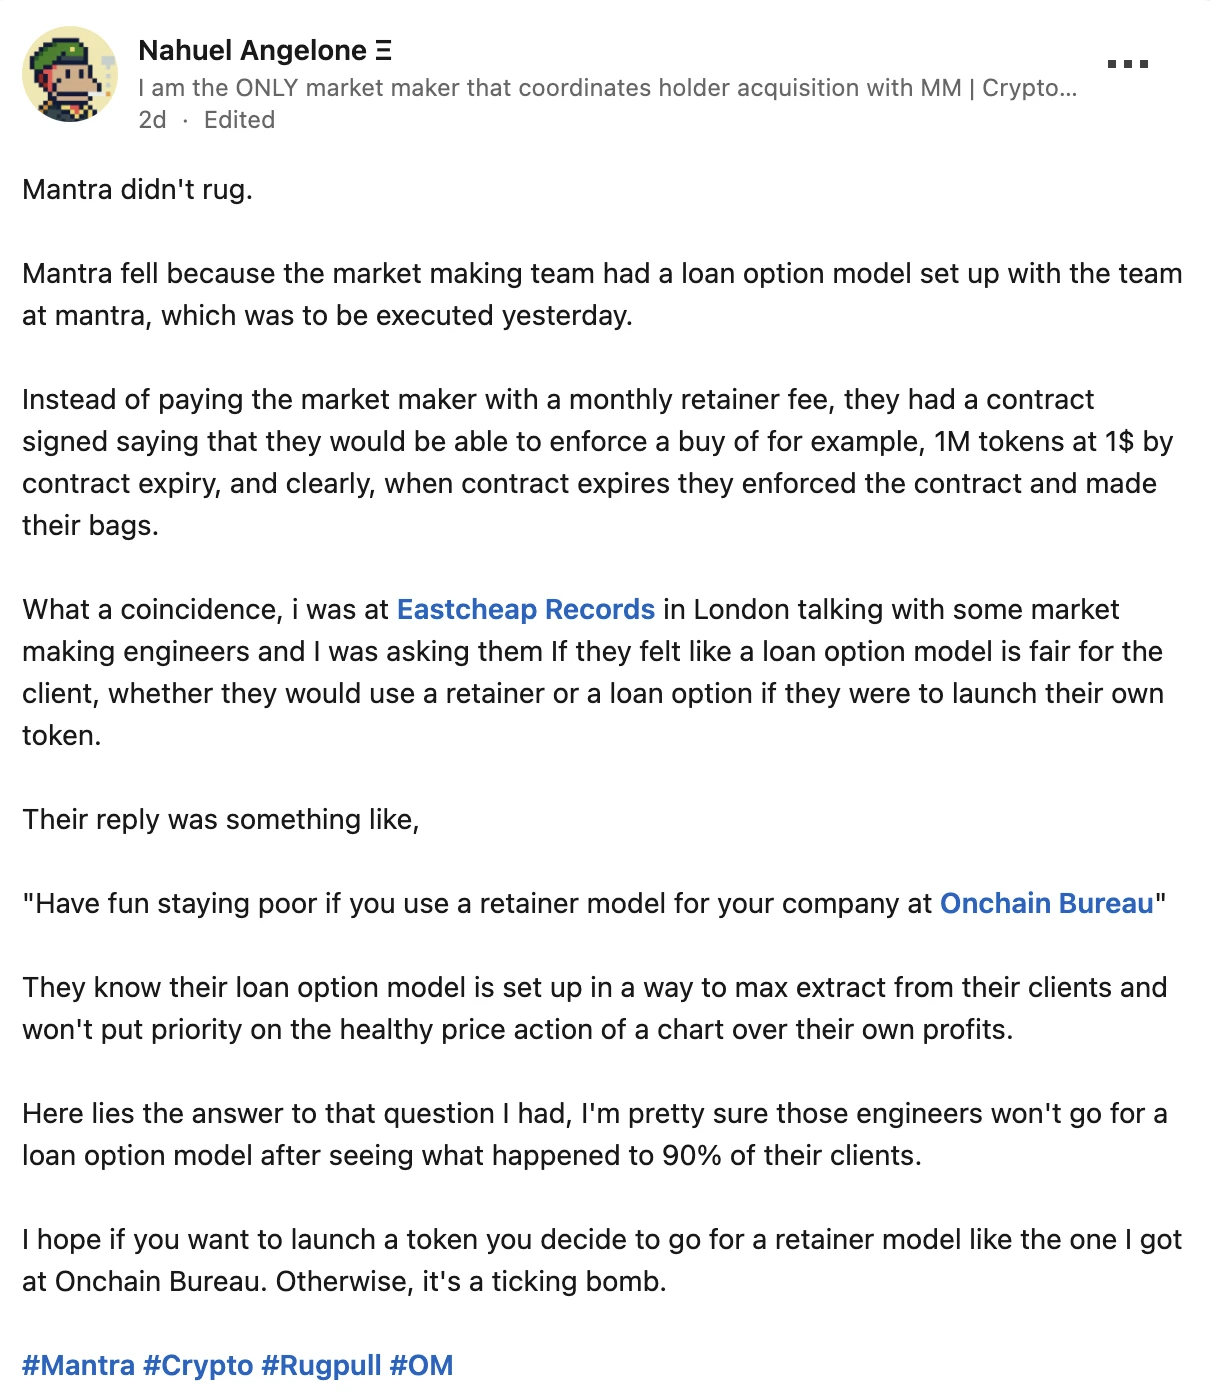Open Nahuel Angelone's profile via name
The image size is (1210, 1400).
[253, 50]
